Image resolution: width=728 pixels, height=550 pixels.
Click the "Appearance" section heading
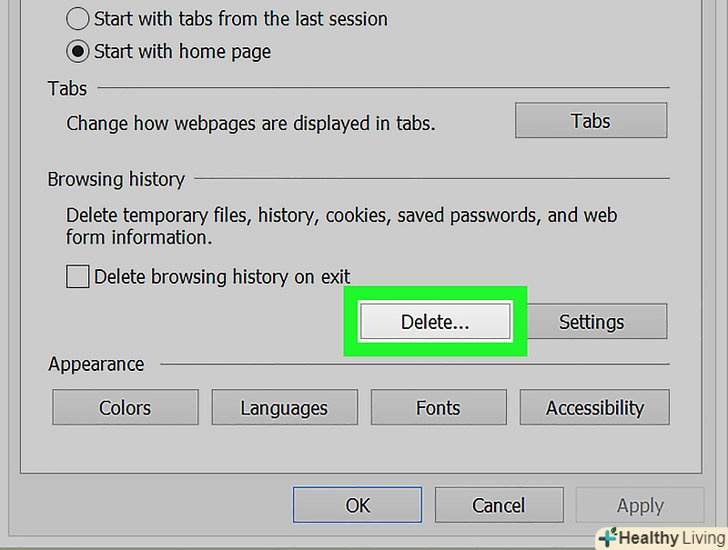[96, 364]
